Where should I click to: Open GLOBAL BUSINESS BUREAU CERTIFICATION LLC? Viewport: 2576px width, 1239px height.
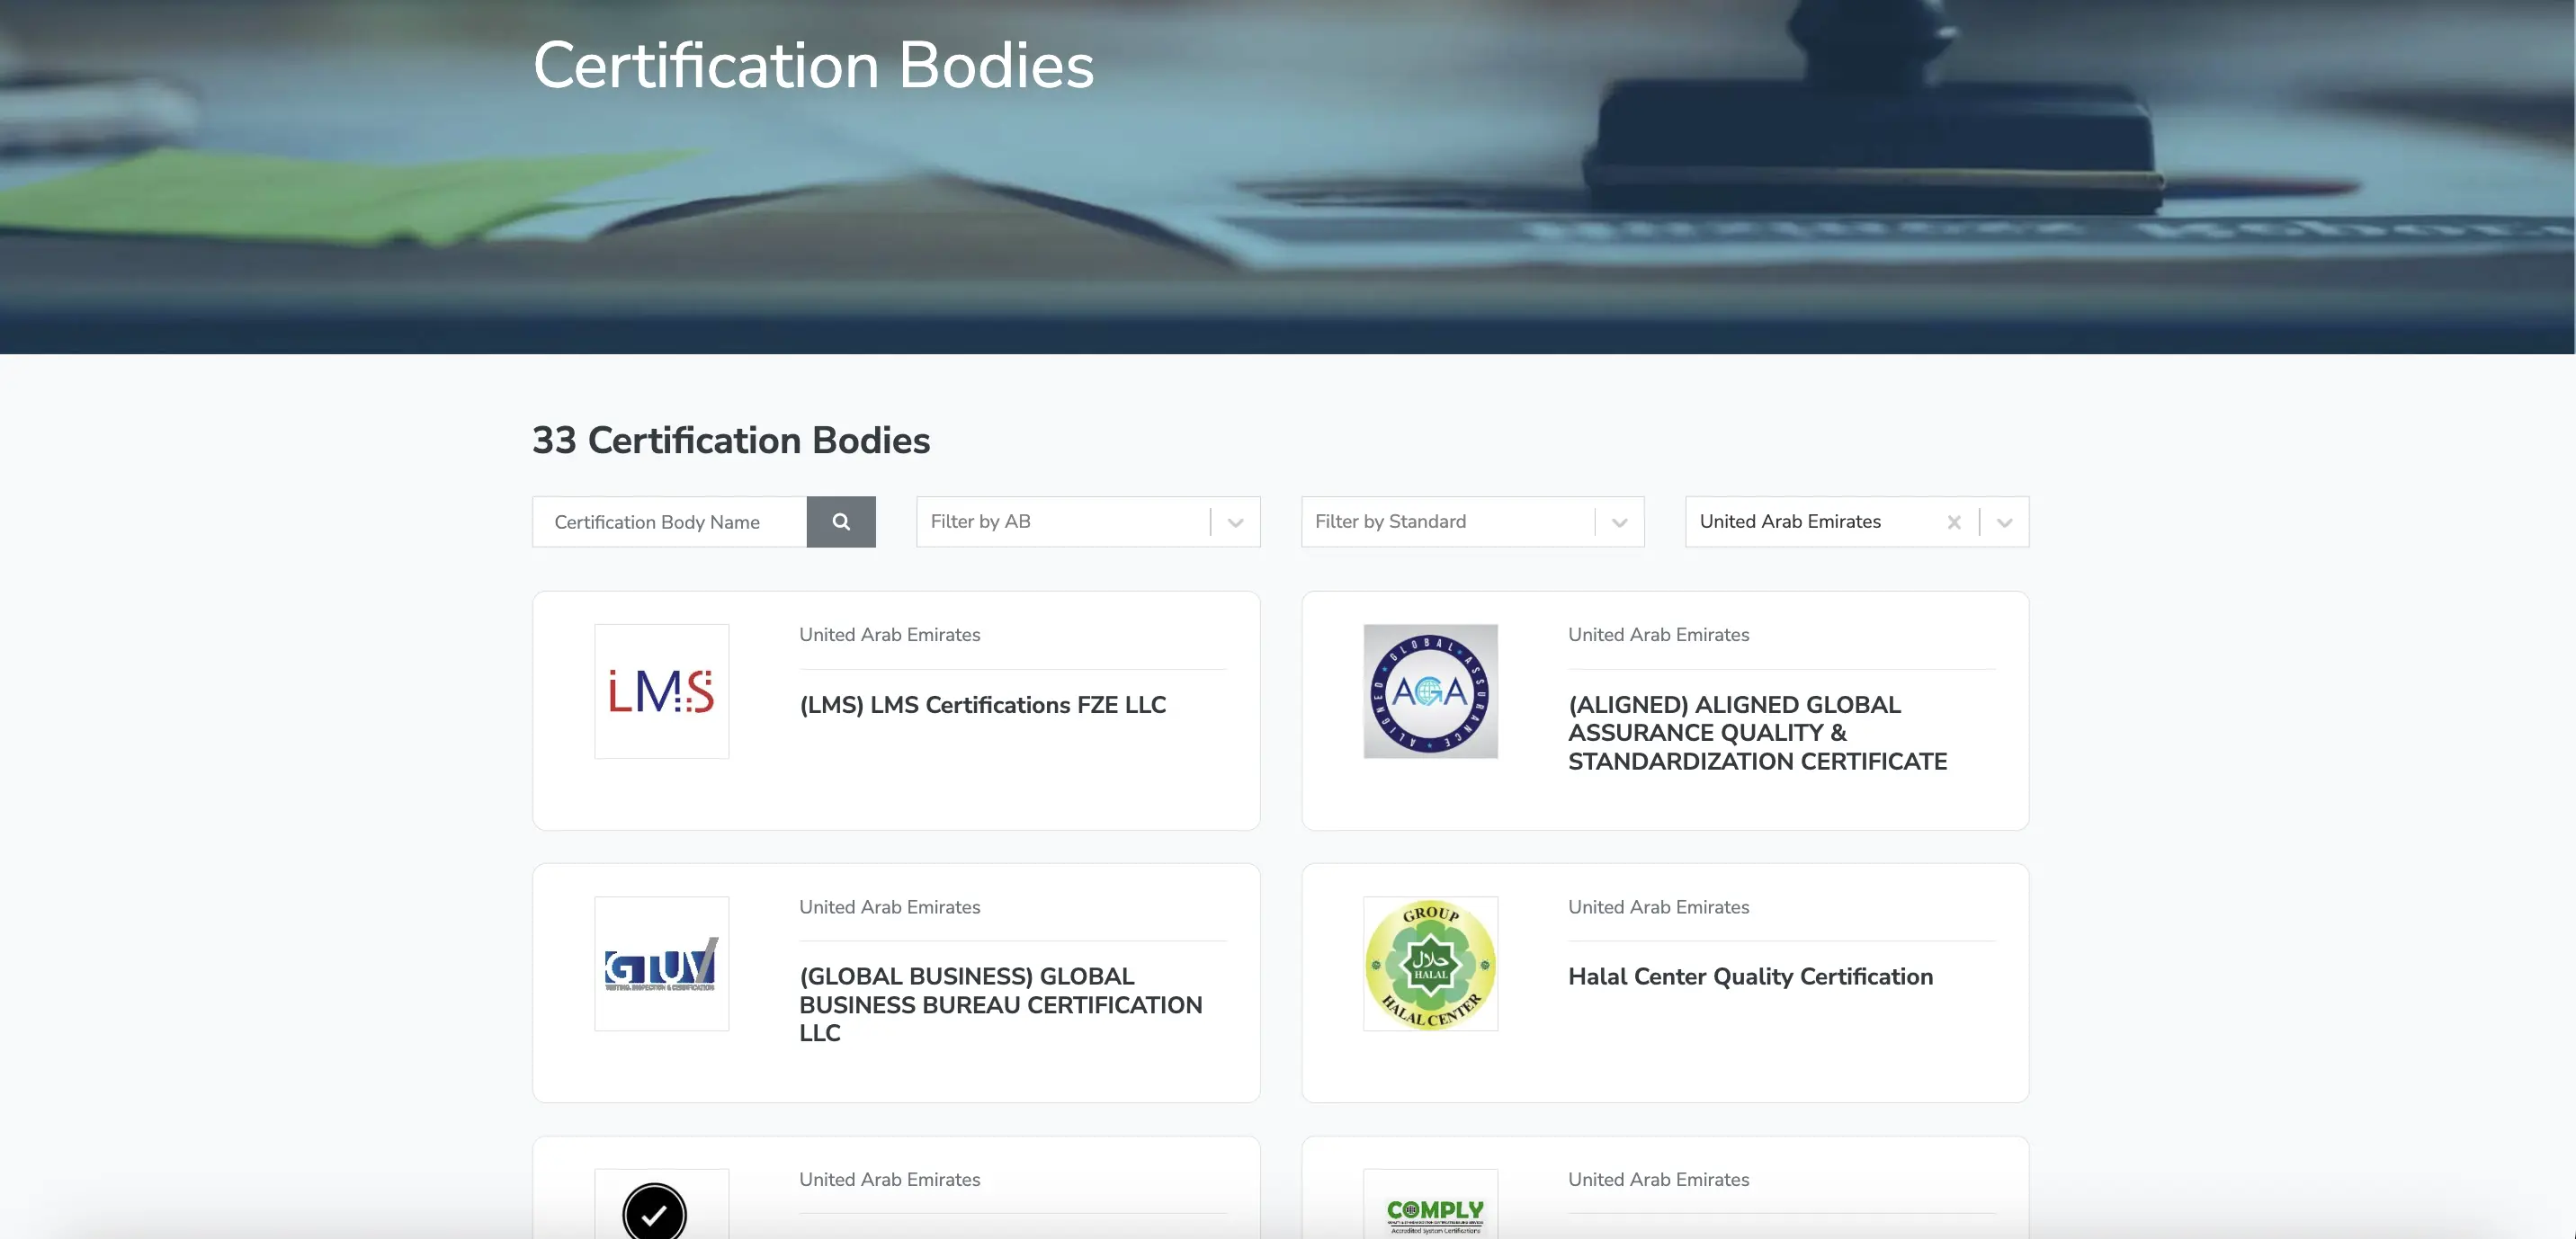coord(1000,1005)
